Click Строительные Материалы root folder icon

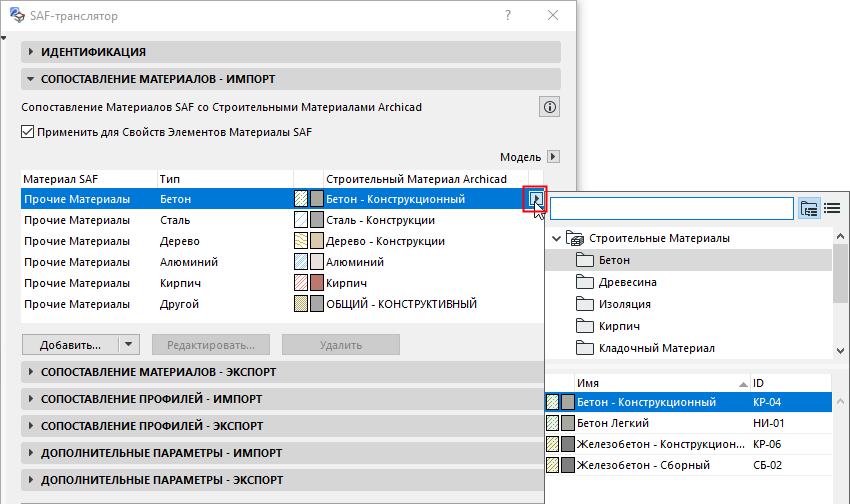coord(575,238)
